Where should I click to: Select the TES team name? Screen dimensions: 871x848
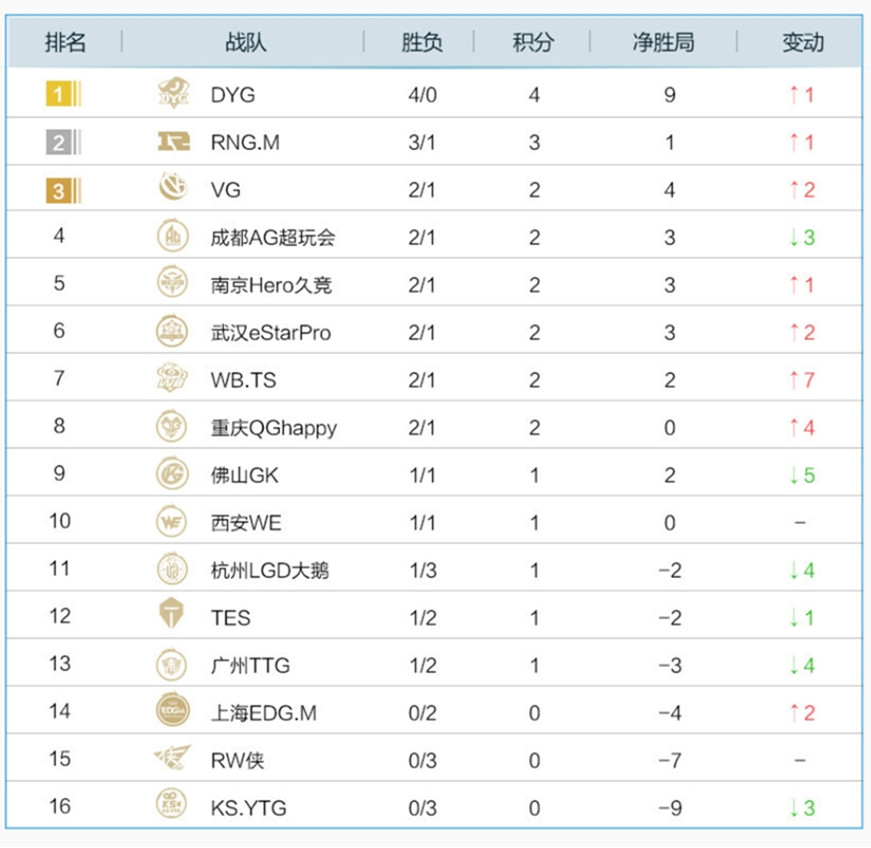pyautogui.click(x=231, y=618)
